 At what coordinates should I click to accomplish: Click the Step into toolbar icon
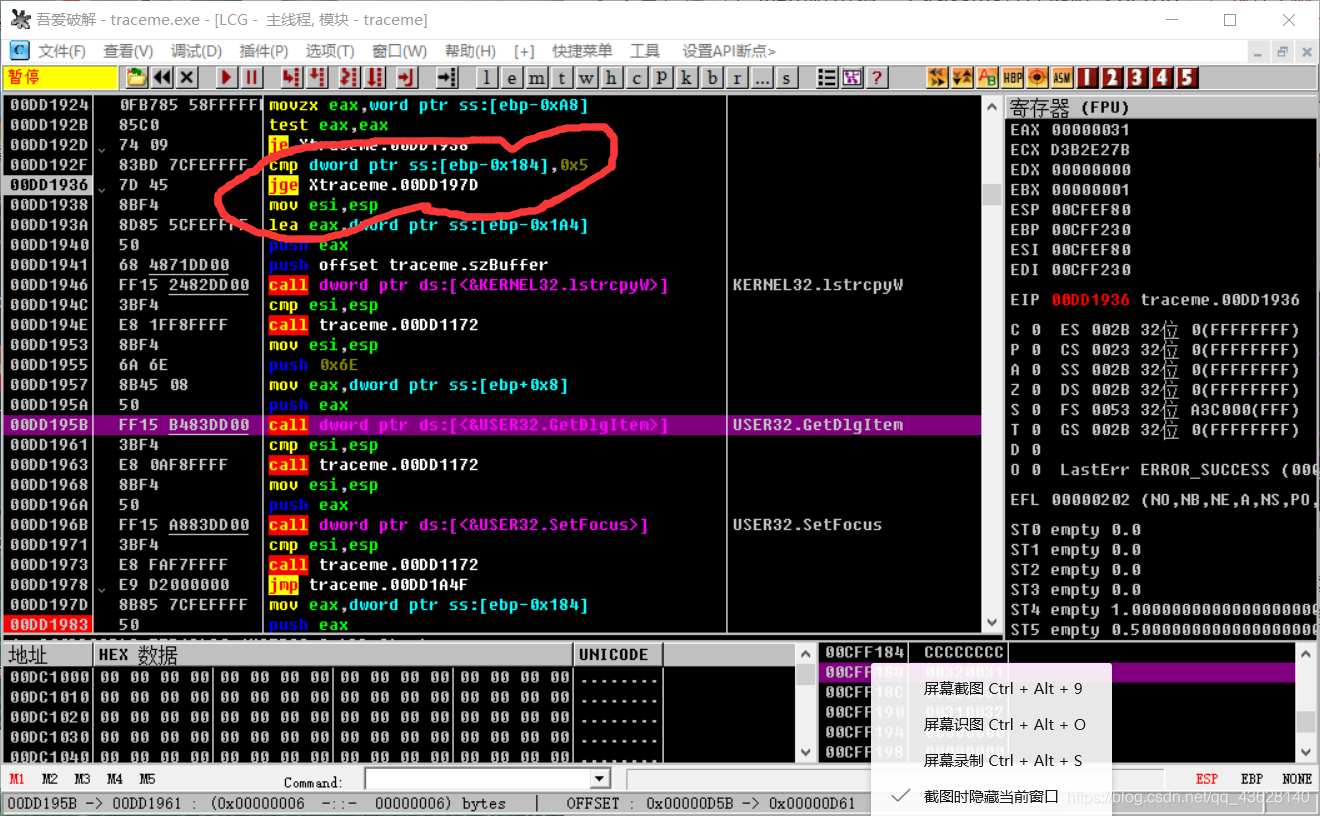pos(290,77)
